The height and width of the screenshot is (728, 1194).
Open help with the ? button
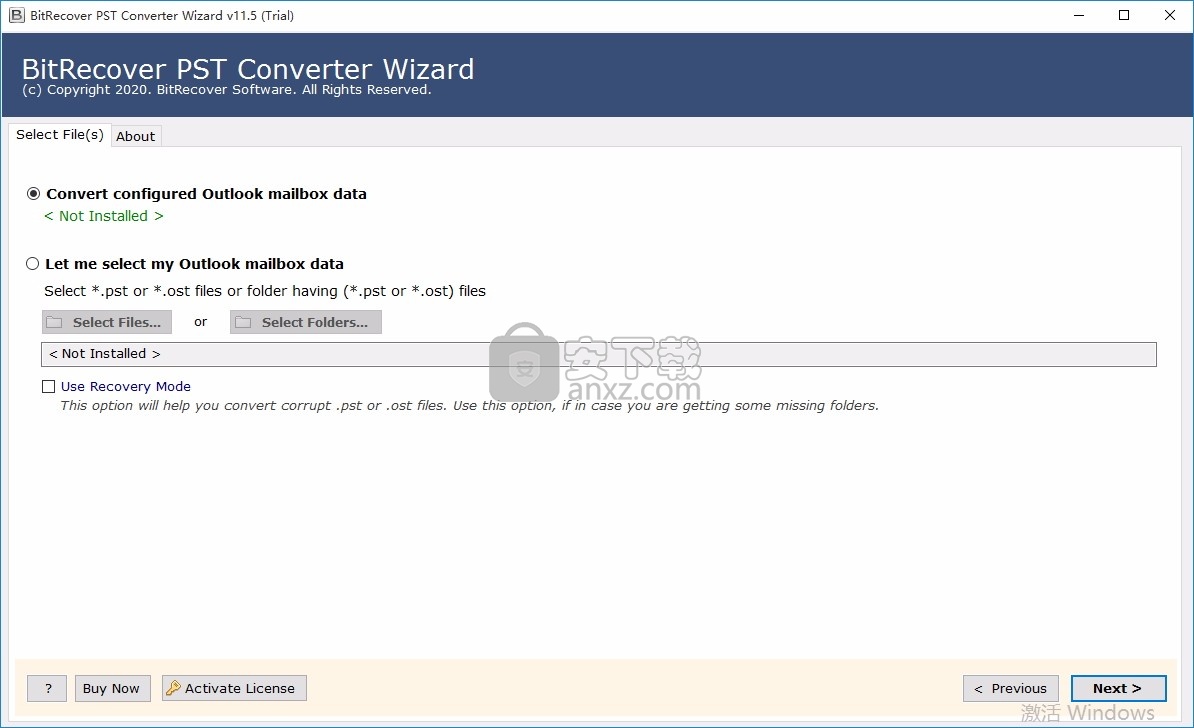coord(47,688)
